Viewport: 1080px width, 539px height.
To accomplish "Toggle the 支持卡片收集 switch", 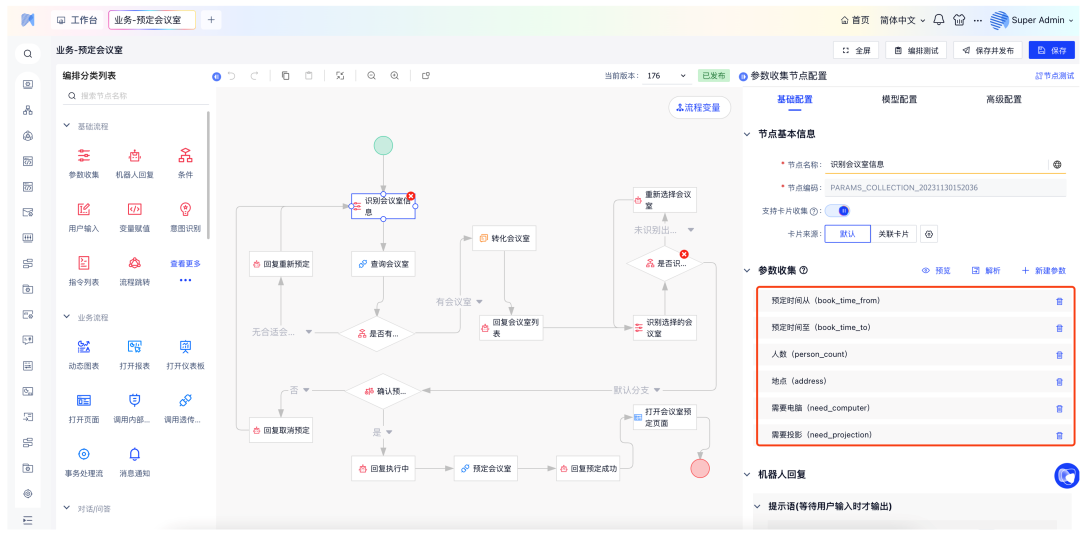I will 843,211.
